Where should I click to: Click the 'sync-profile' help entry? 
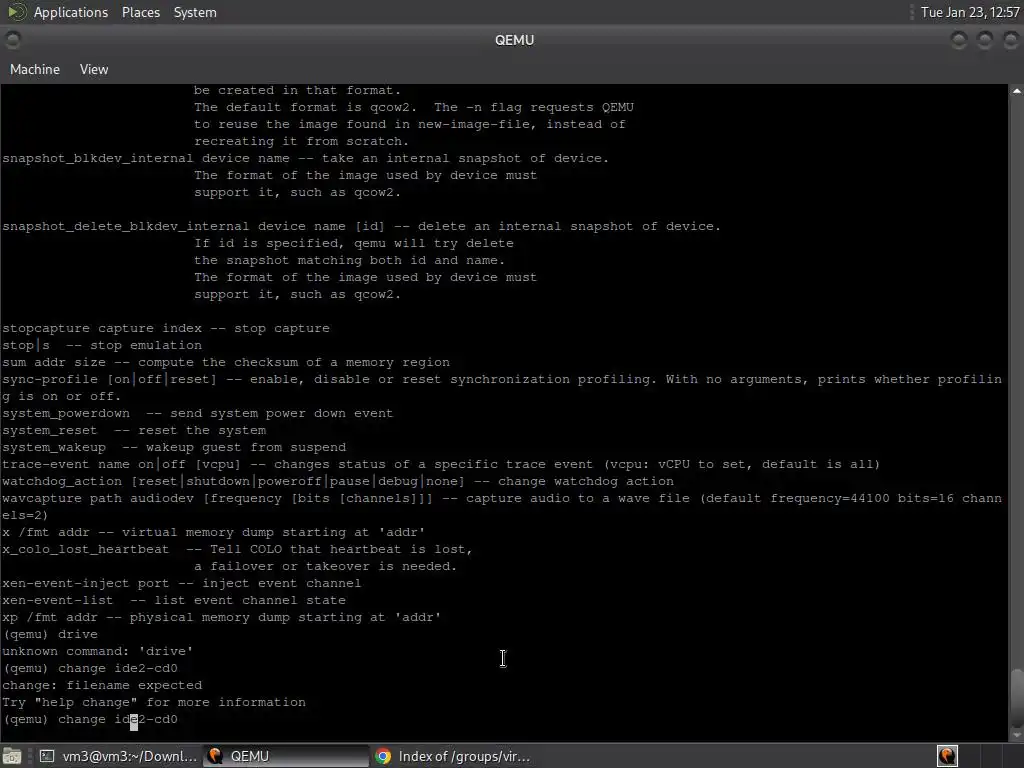pos(502,388)
